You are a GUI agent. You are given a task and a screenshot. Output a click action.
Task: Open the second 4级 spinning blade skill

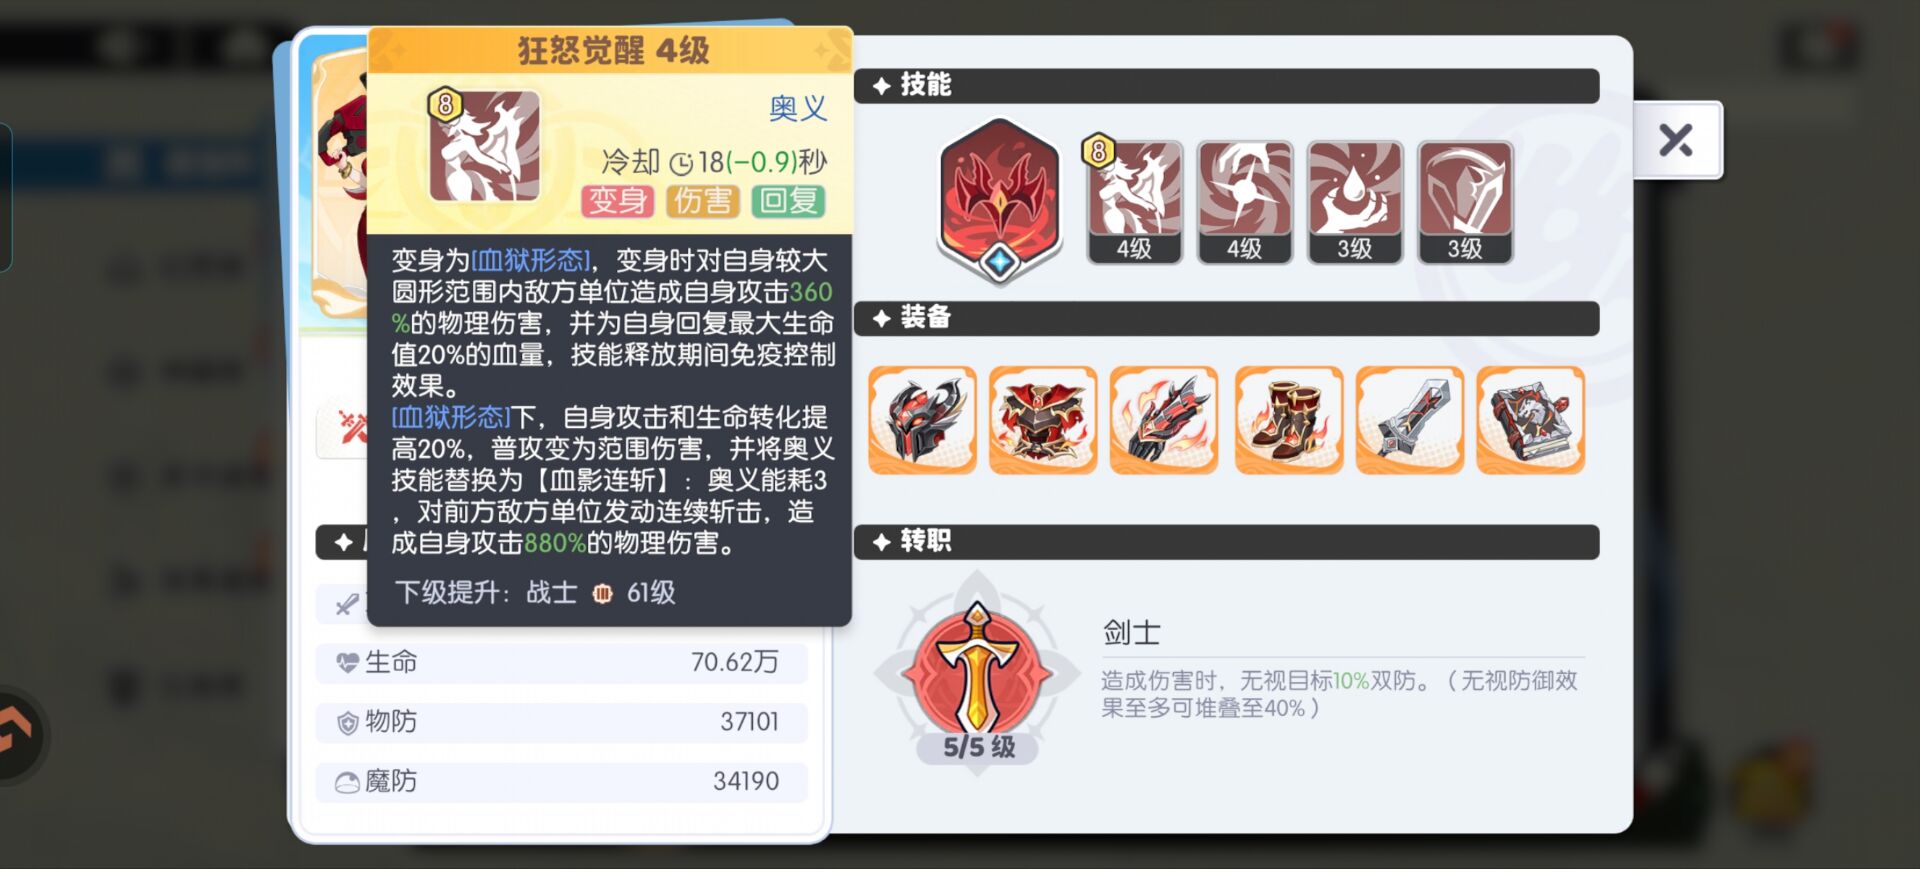[1244, 201]
